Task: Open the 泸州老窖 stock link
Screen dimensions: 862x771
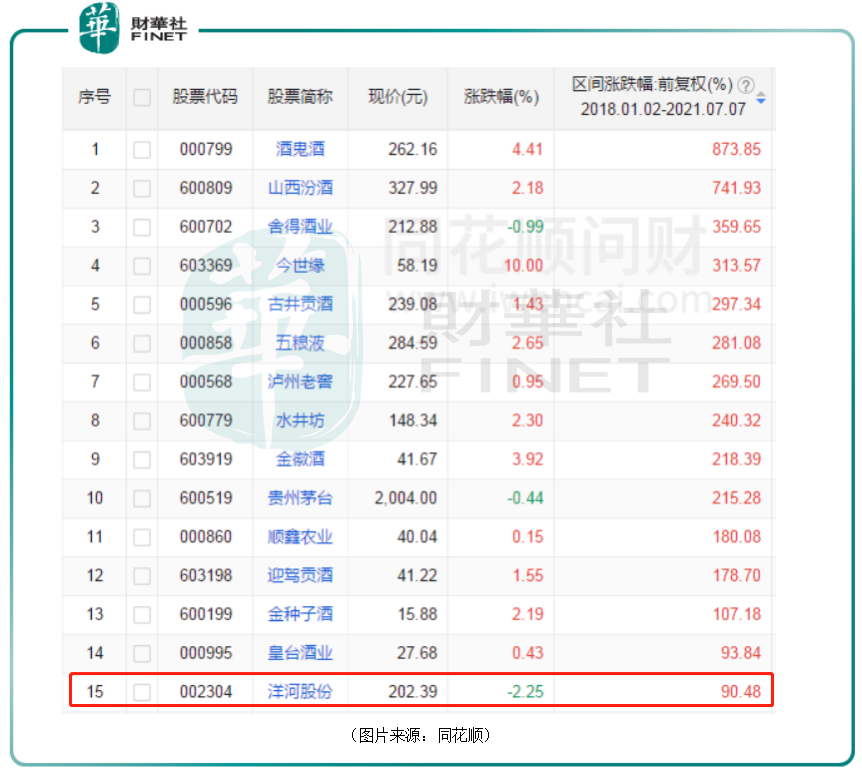Action: pyautogui.click(x=300, y=382)
